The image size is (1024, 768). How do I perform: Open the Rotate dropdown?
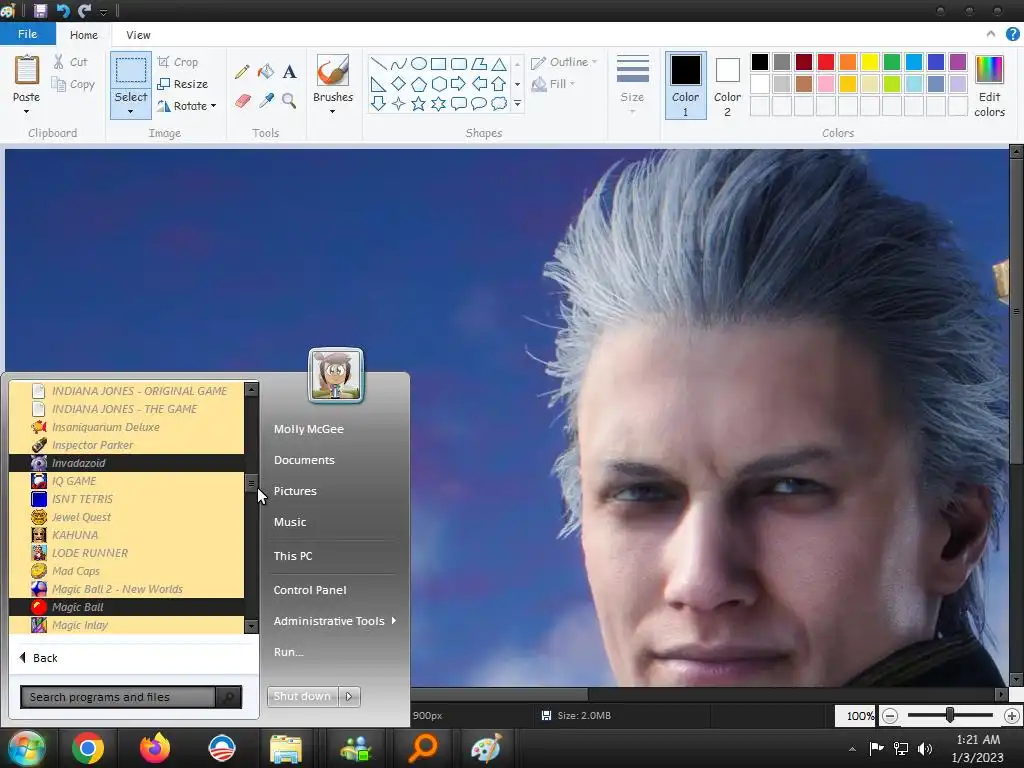pyautogui.click(x=186, y=106)
